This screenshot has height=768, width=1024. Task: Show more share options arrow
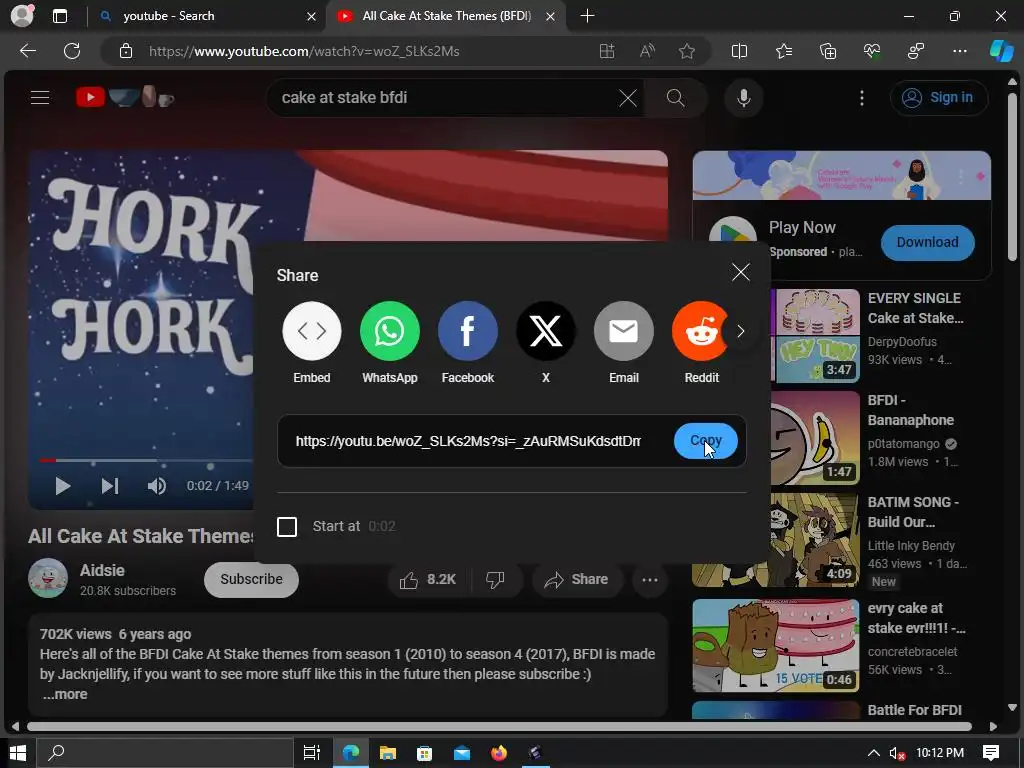point(741,331)
